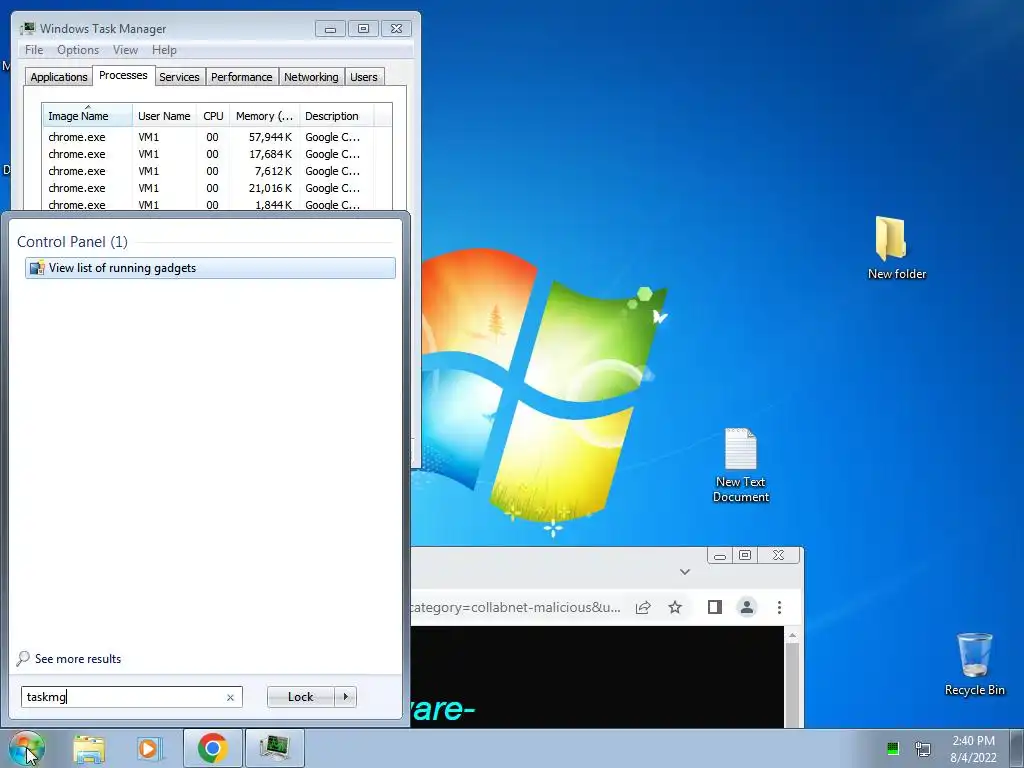Sort processes by Image Name column
1024x768 pixels.
[88, 116]
